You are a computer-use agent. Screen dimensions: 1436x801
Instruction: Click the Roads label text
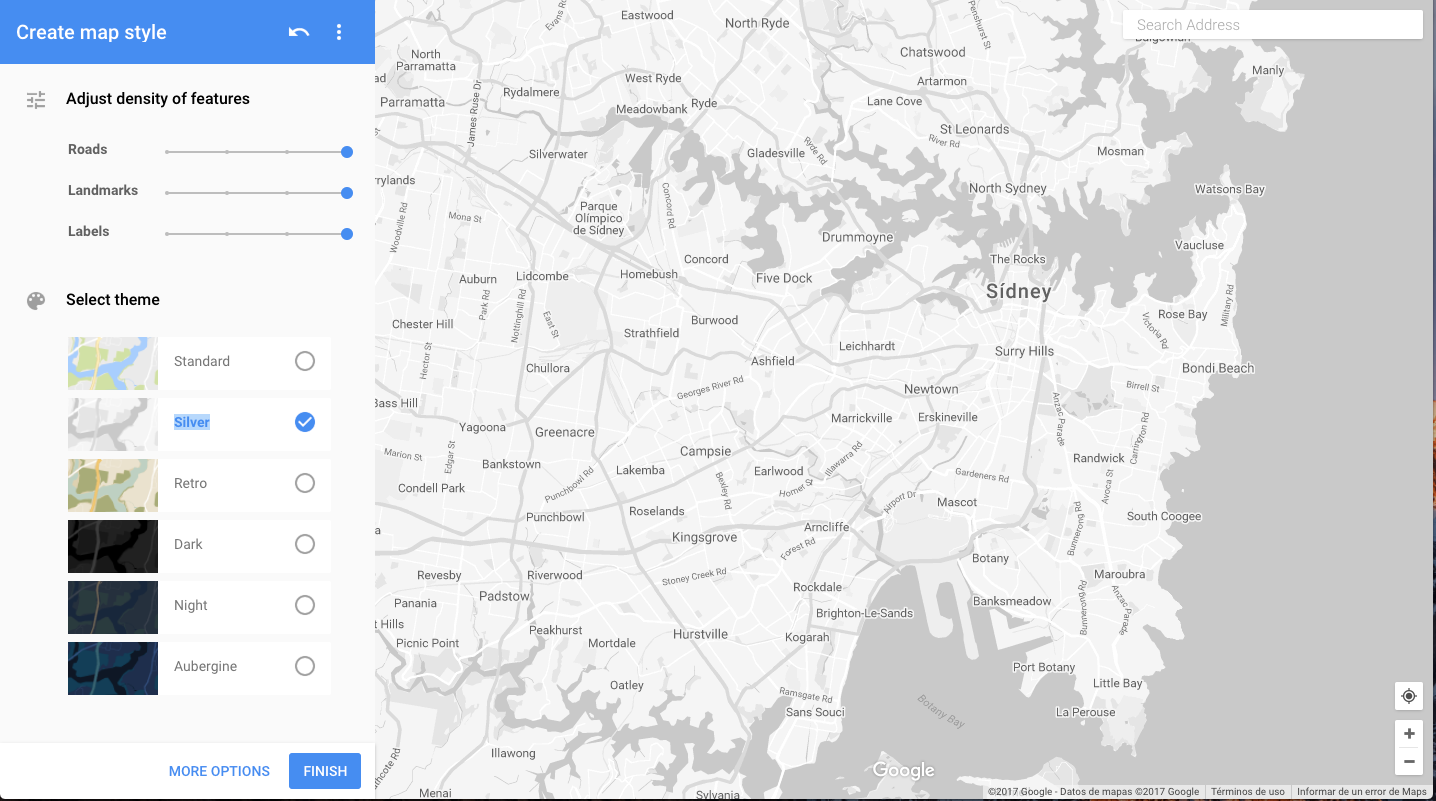[x=88, y=149]
